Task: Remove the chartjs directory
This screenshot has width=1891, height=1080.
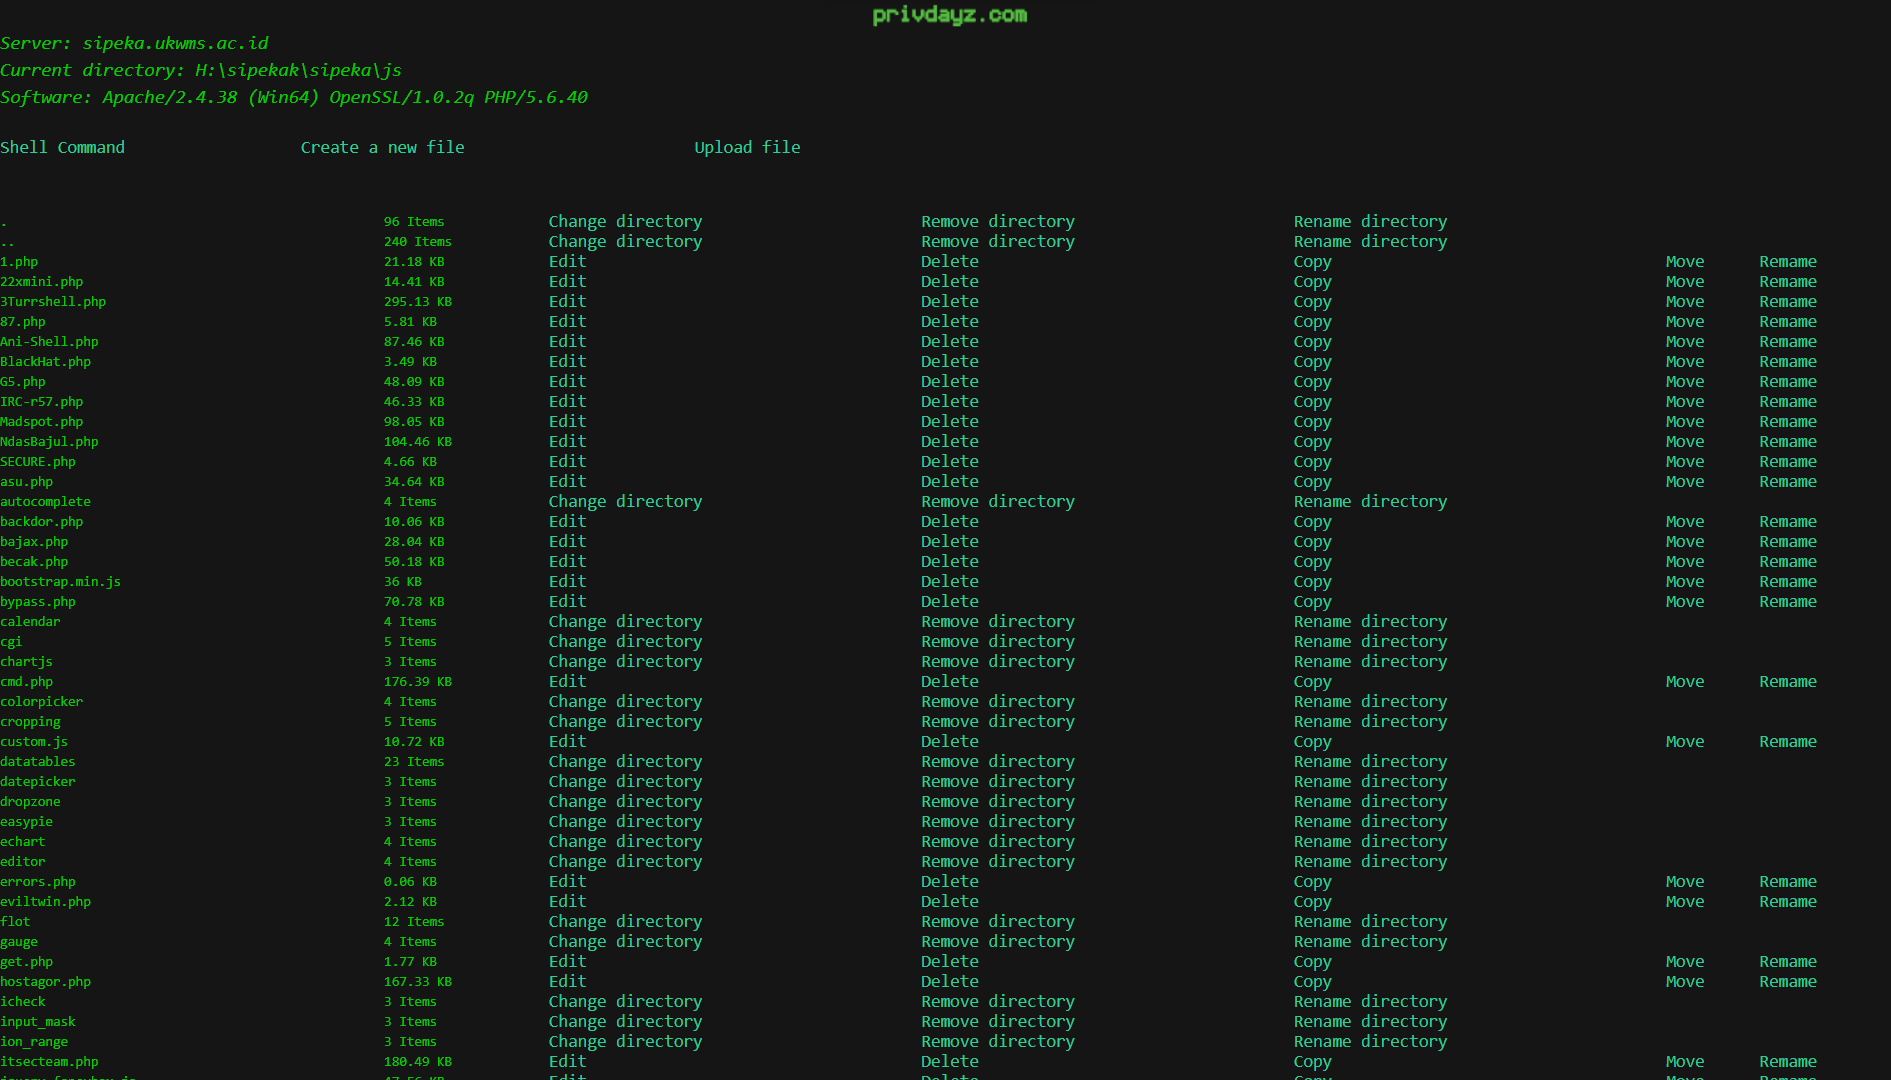Action: click(997, 661)
